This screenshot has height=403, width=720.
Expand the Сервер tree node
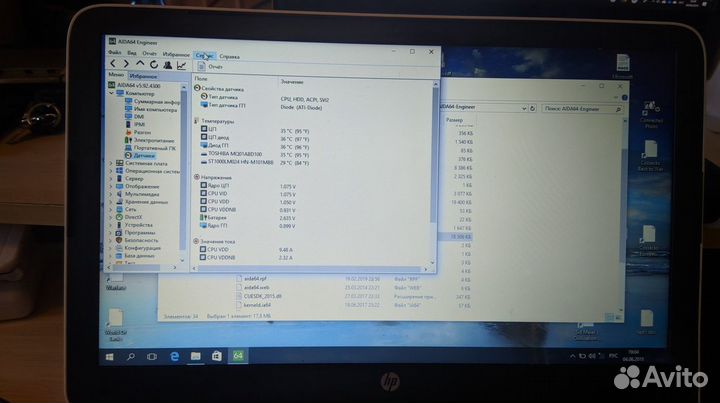coord(111,179)
